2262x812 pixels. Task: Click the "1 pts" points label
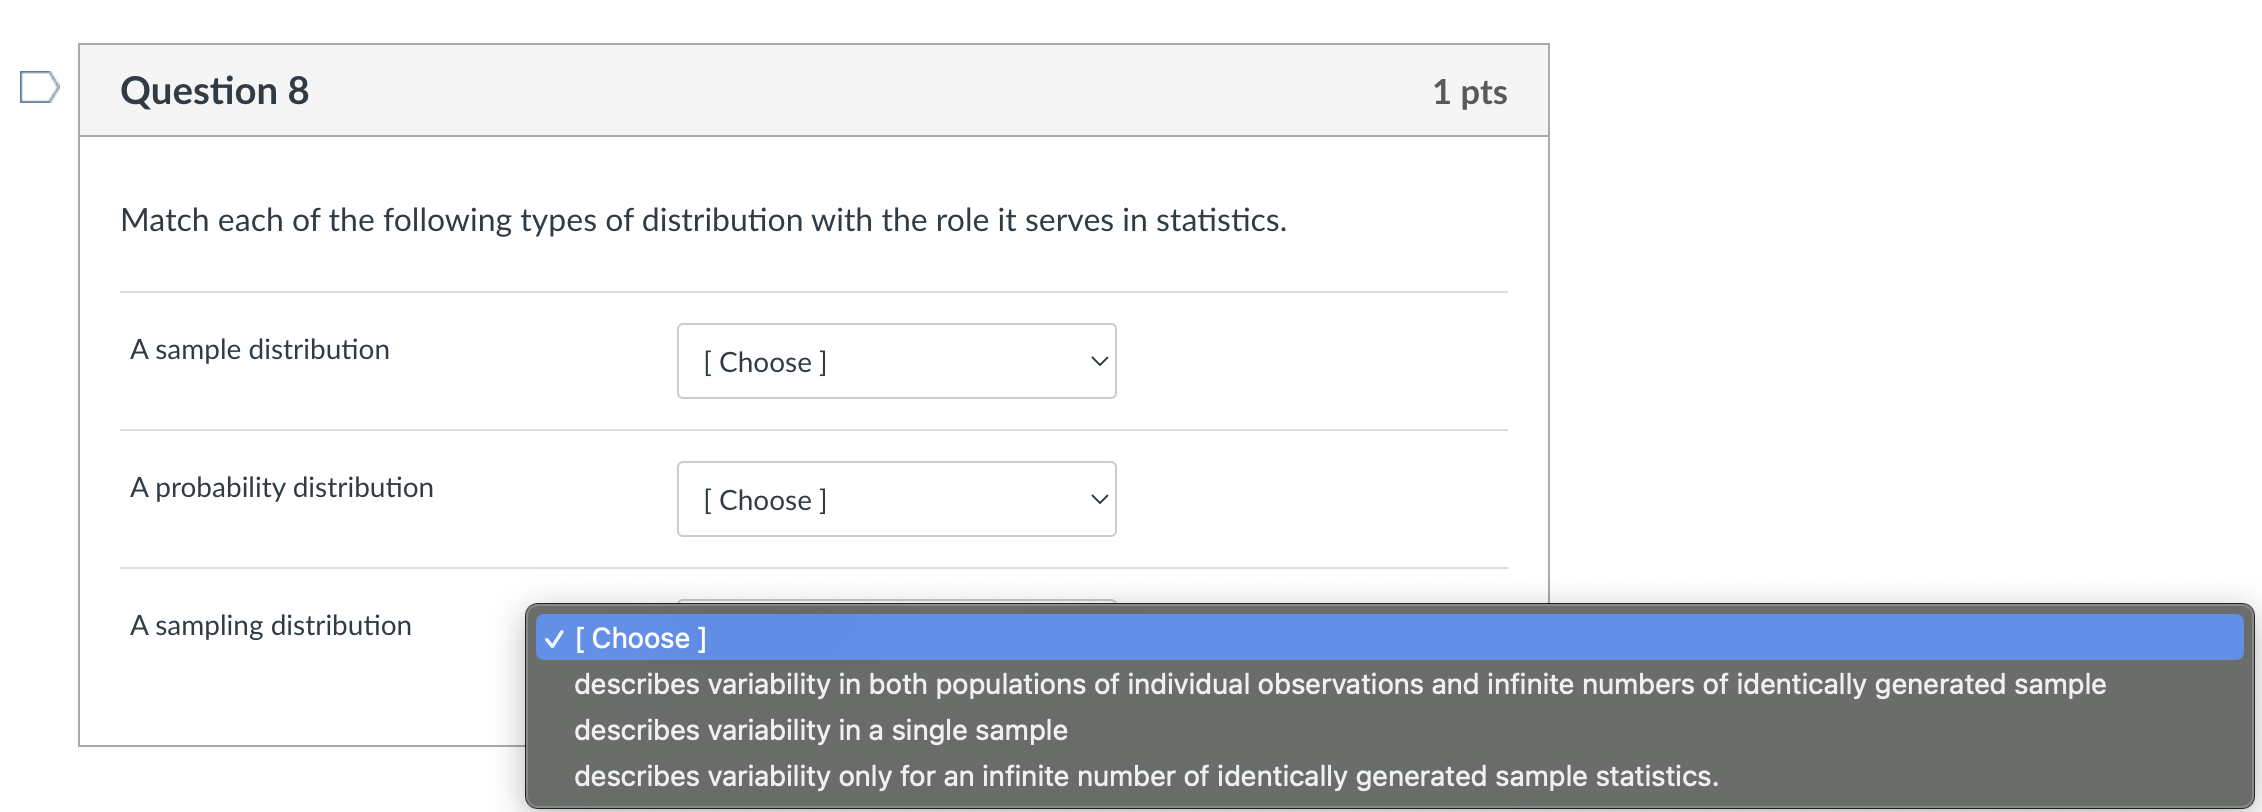coord(1469,92)
